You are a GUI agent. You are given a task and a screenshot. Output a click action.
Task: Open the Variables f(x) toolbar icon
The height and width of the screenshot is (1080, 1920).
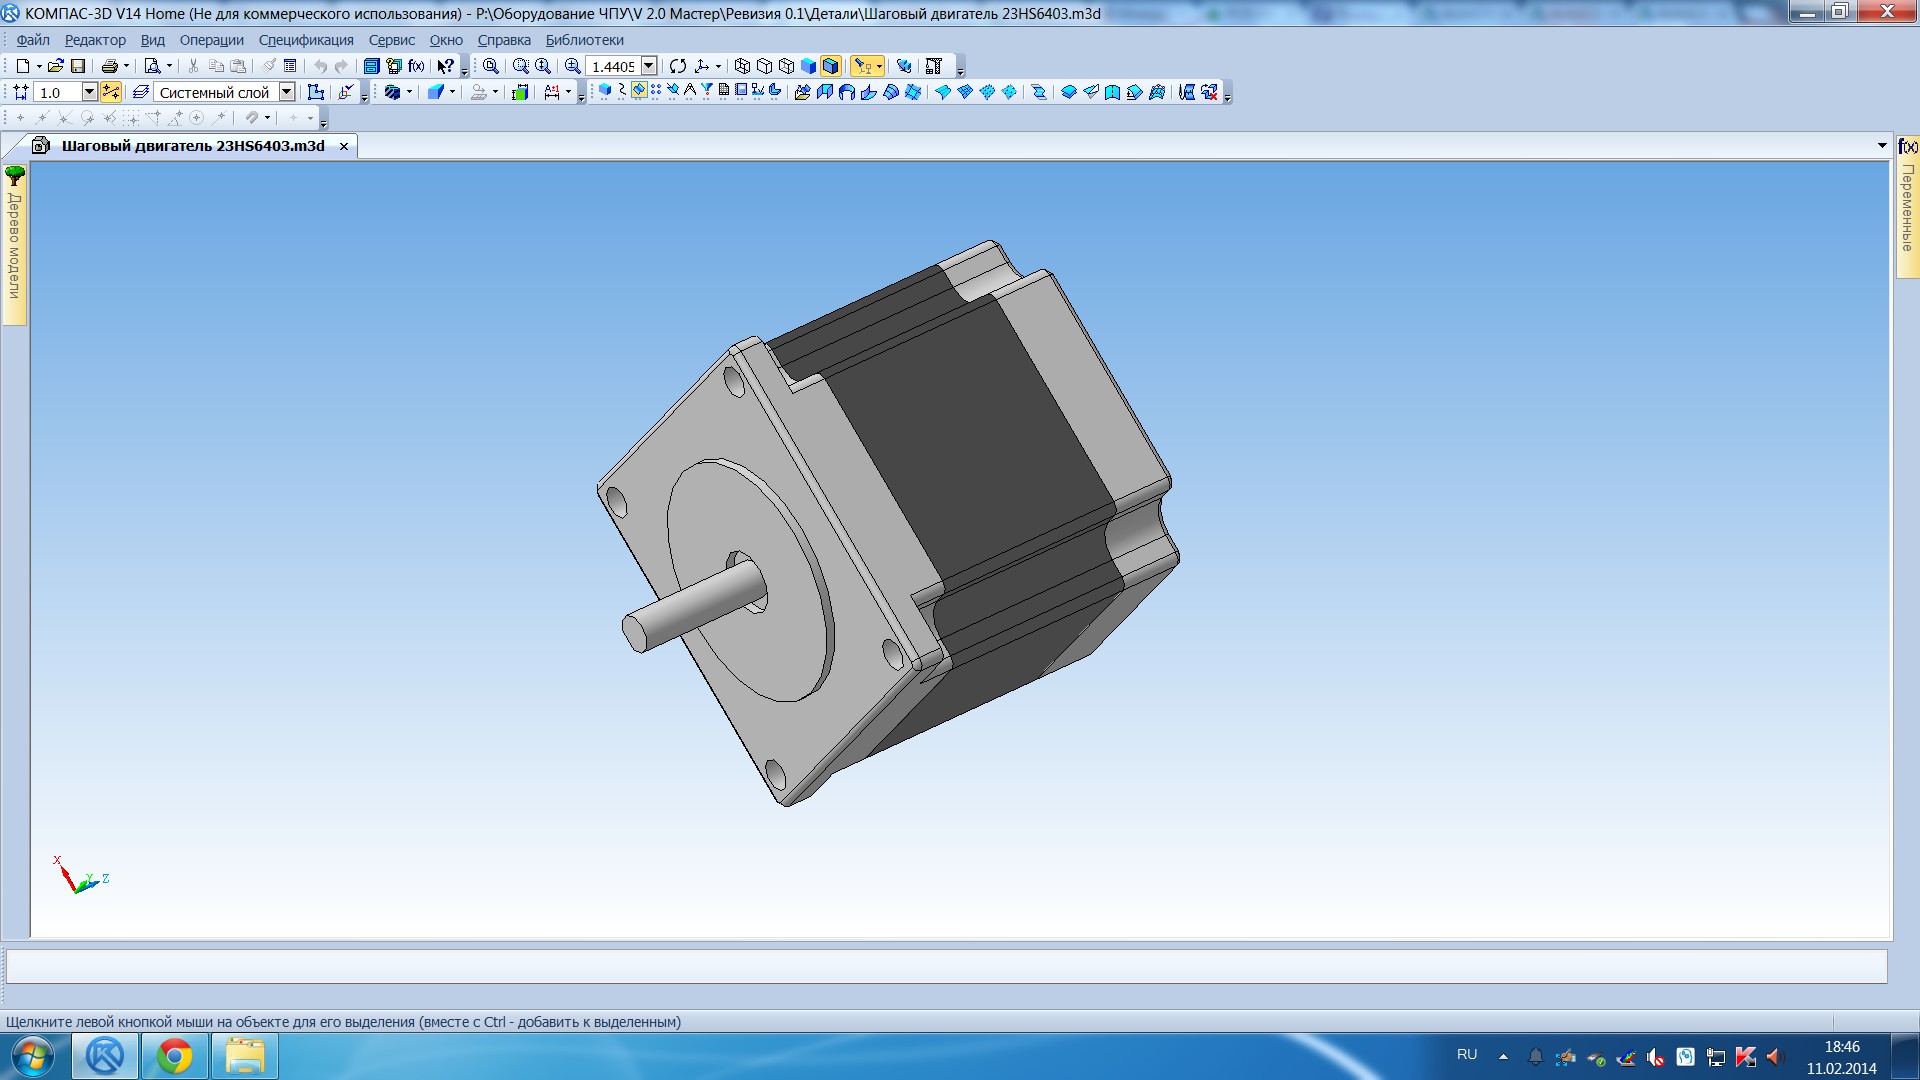coord(417,66)
